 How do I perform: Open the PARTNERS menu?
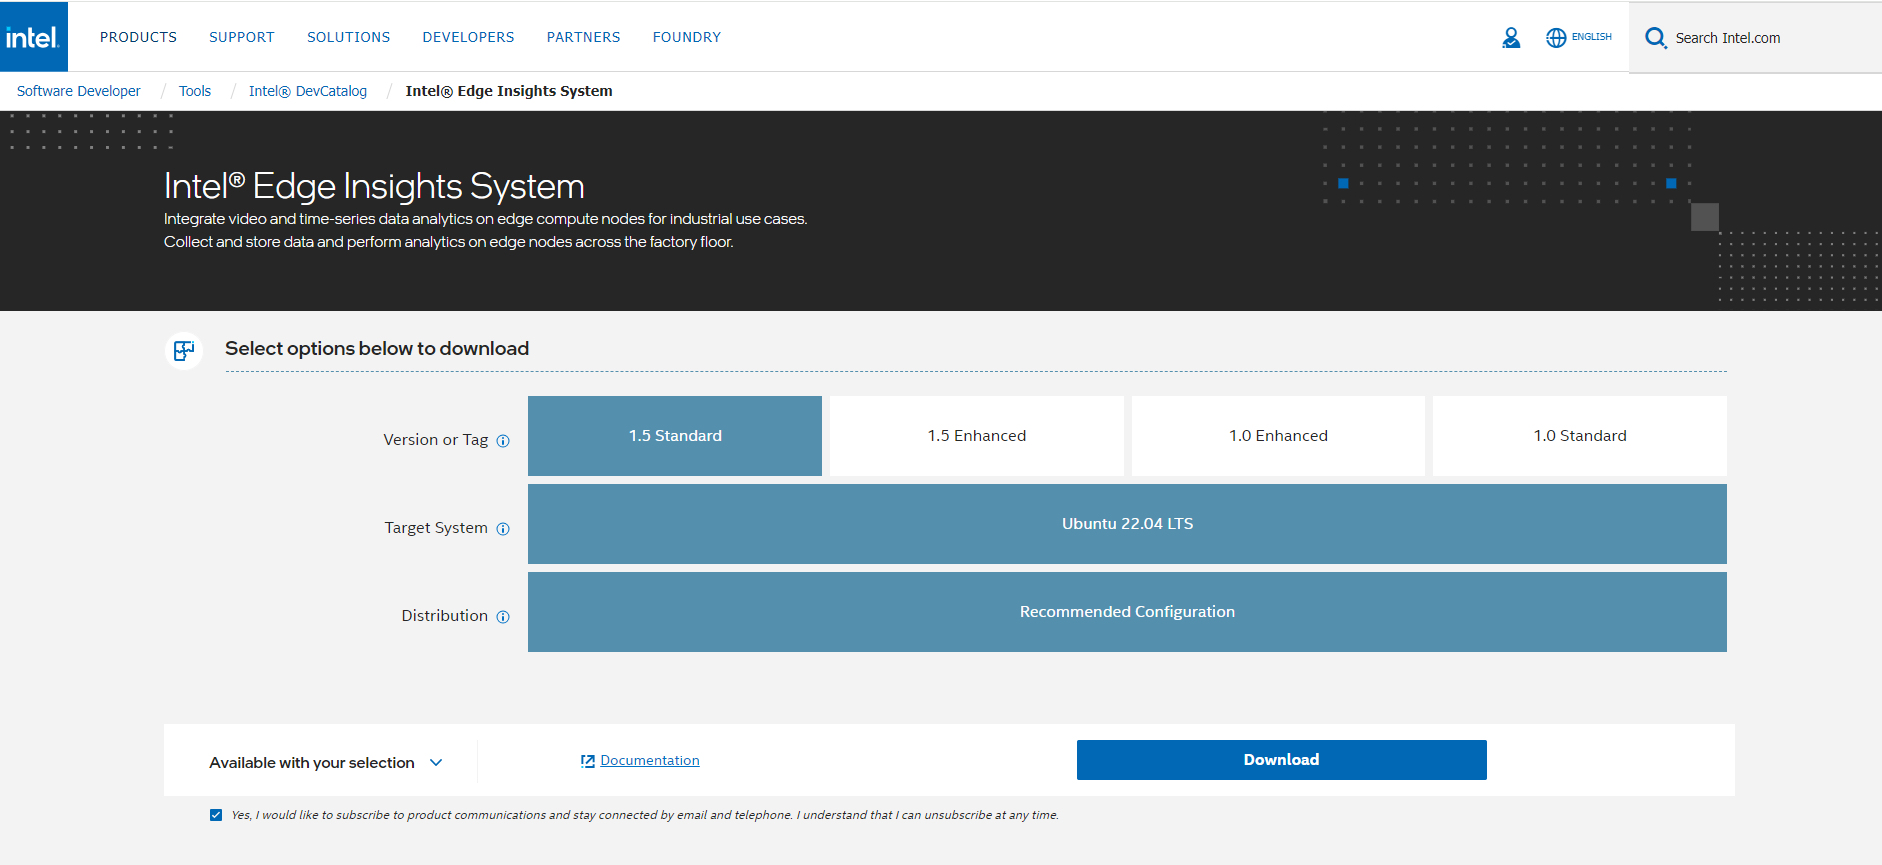coord(584,37)
